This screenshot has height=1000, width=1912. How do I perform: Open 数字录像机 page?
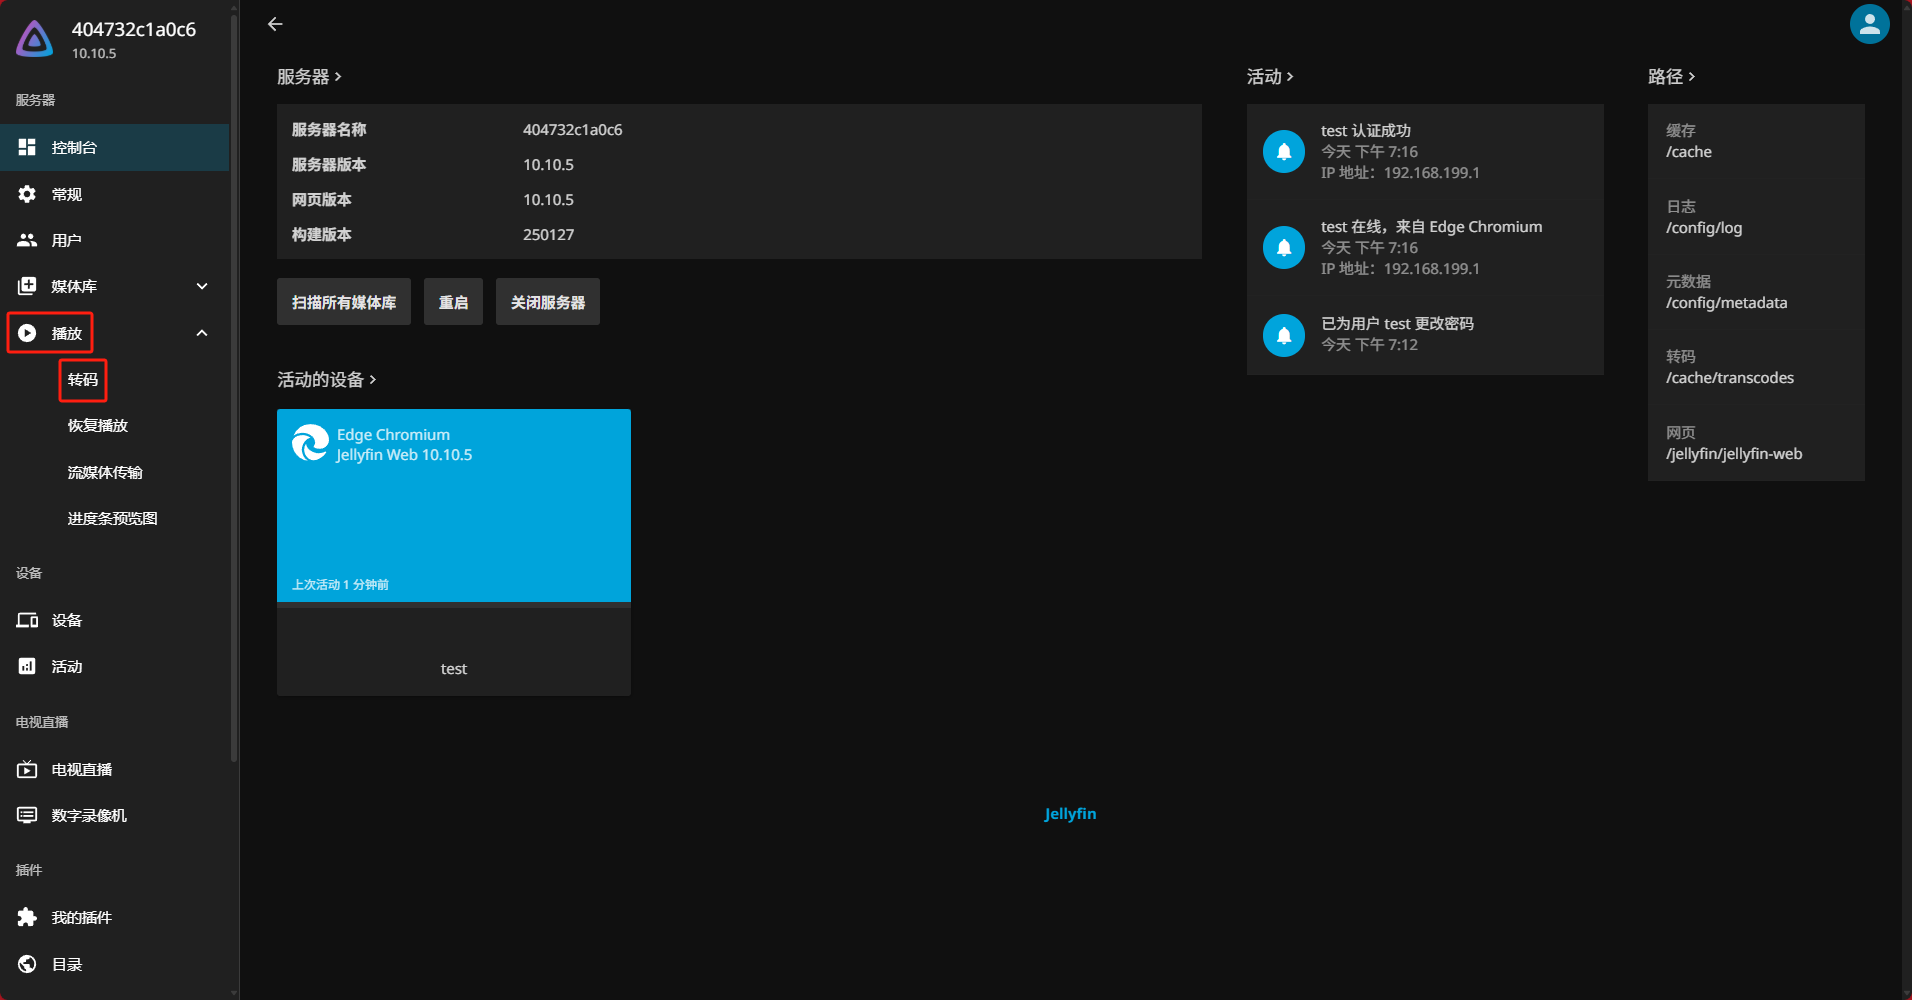click(x=115, y=815)
